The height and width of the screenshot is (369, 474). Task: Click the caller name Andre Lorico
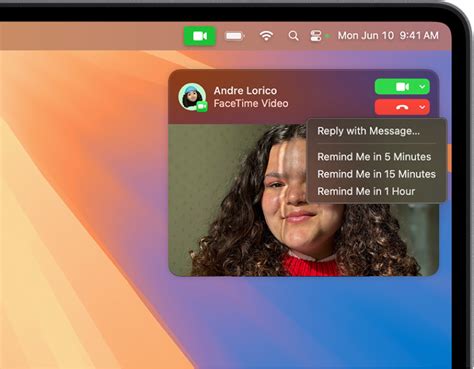(245, 91)
